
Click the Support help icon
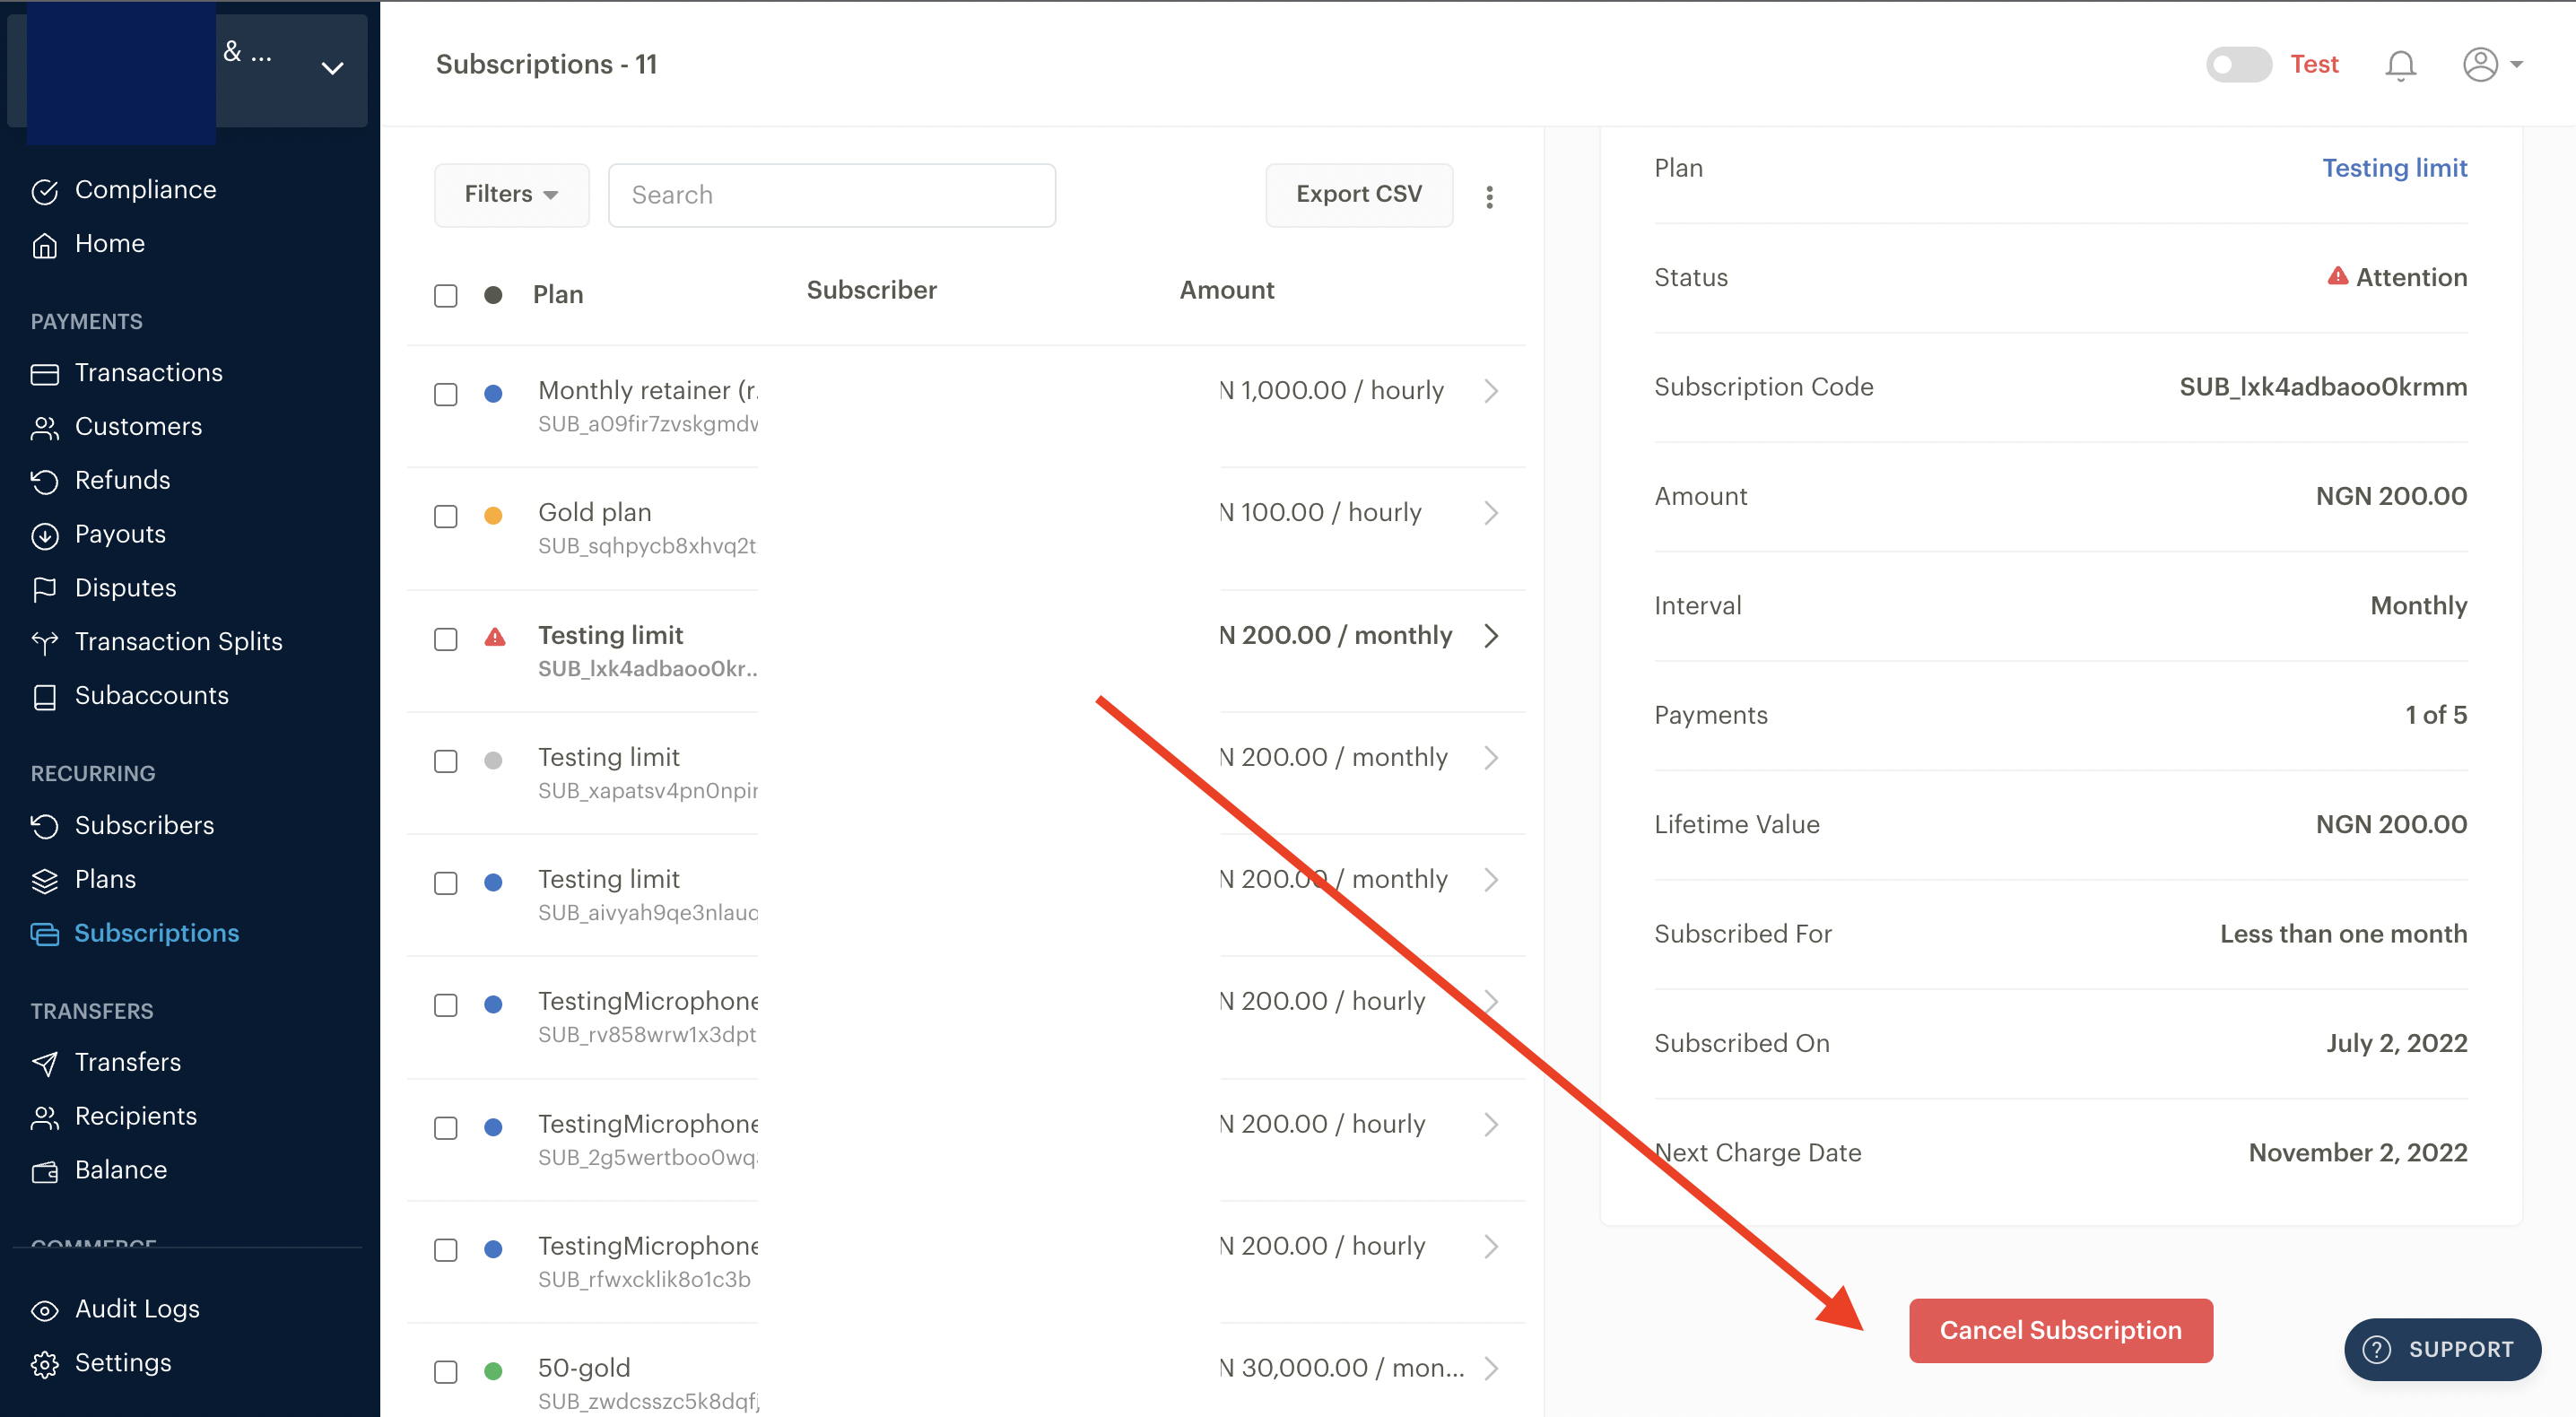tap(2376, 1350)
